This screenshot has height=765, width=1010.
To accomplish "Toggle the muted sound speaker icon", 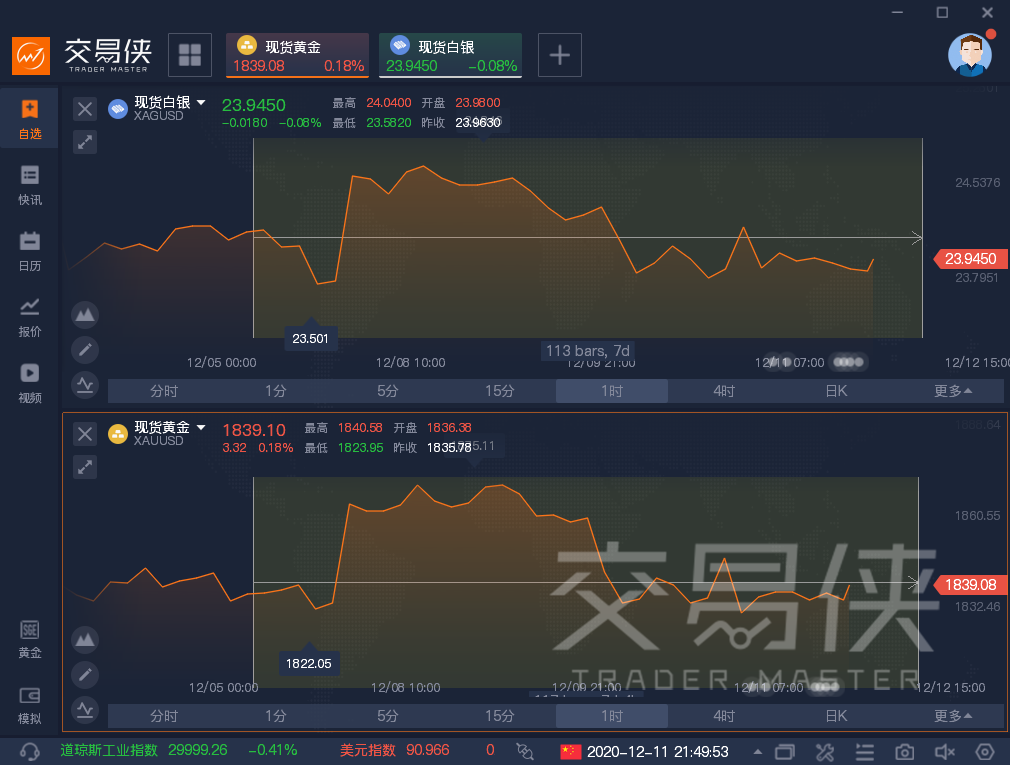I will coord(945,751).
